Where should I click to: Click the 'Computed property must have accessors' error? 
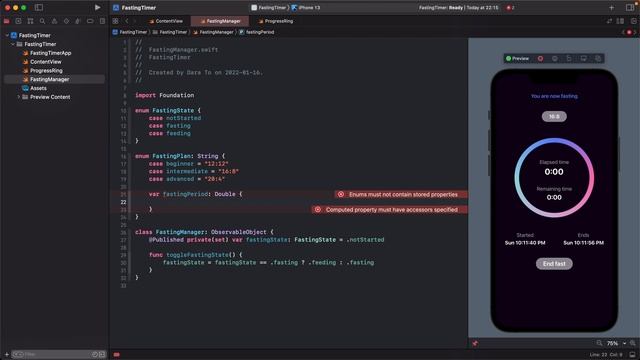click(390, 209)
